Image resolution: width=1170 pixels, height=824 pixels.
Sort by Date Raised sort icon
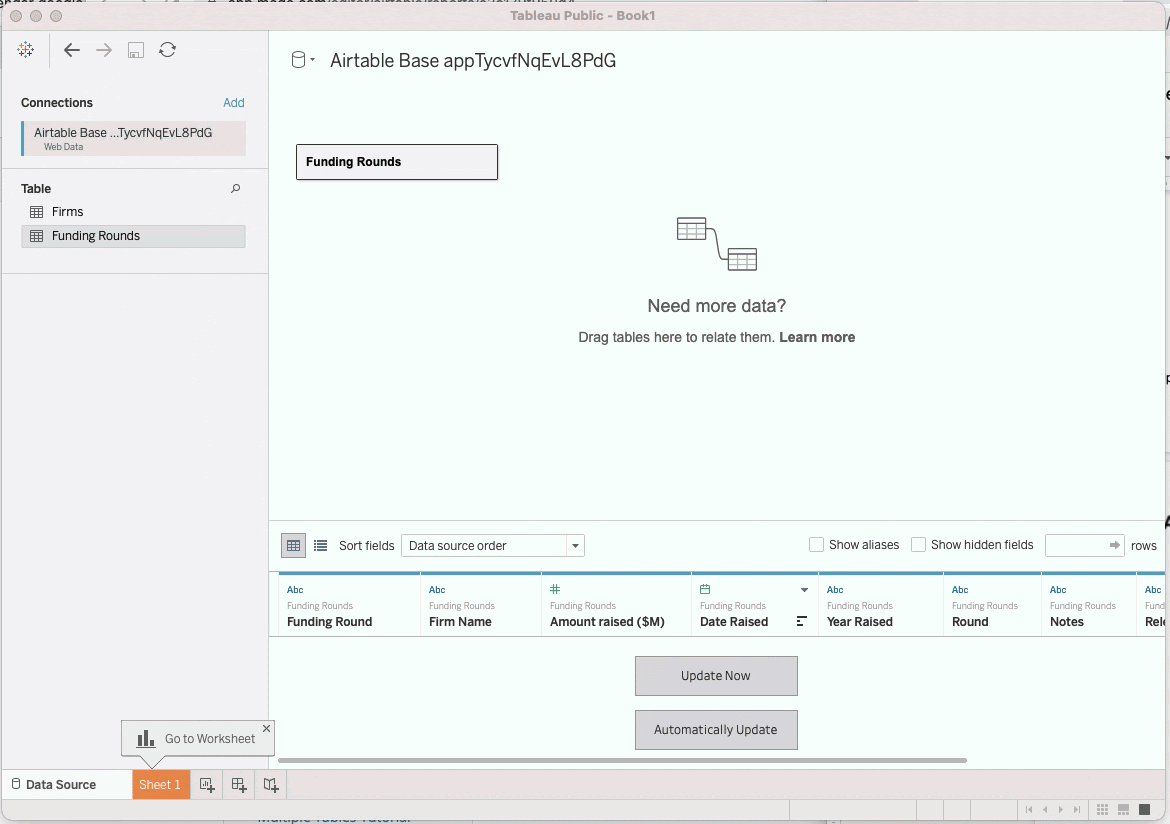coord(801,621)
